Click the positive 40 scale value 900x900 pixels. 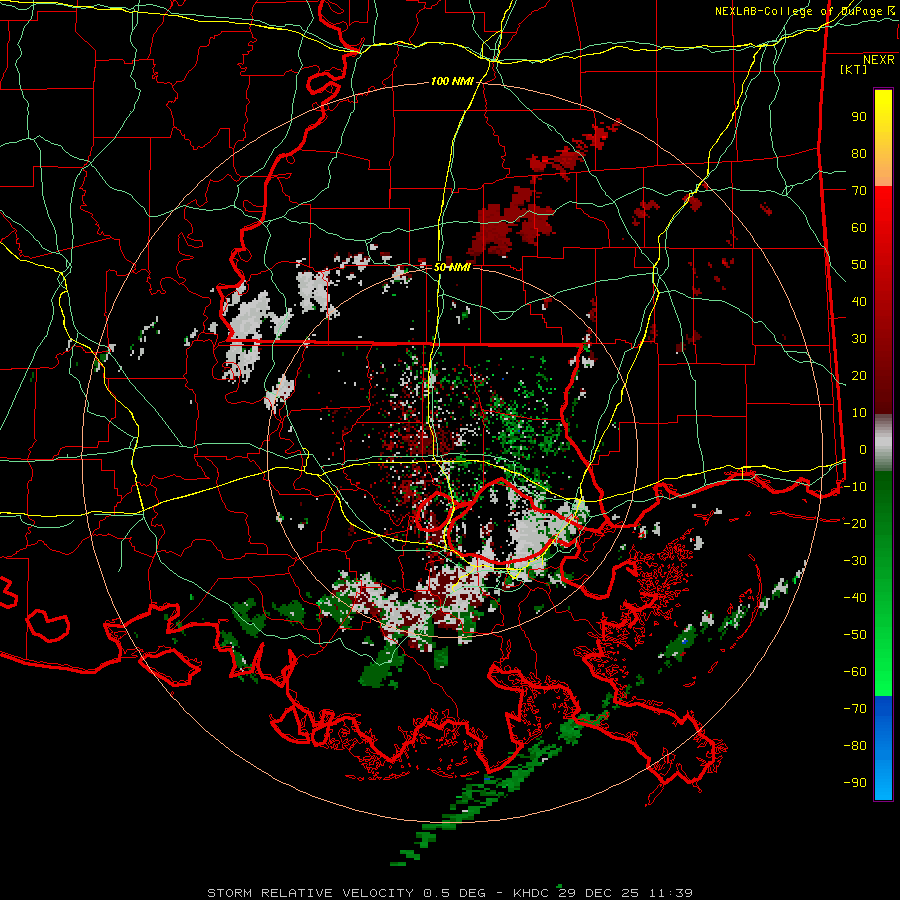tap(859, 302)
